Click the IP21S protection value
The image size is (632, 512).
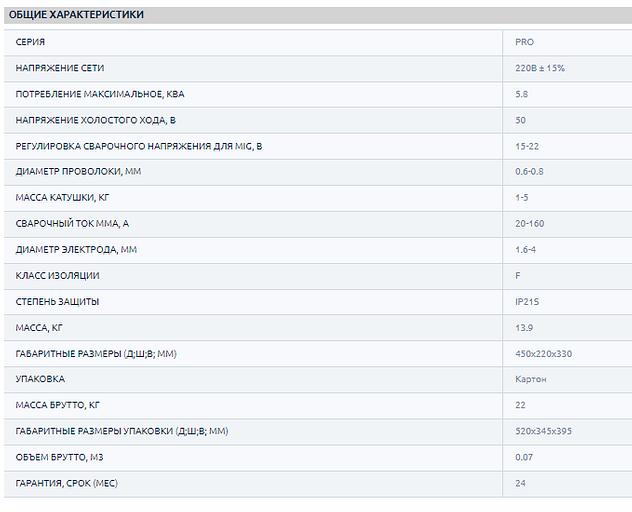[527, 301]
